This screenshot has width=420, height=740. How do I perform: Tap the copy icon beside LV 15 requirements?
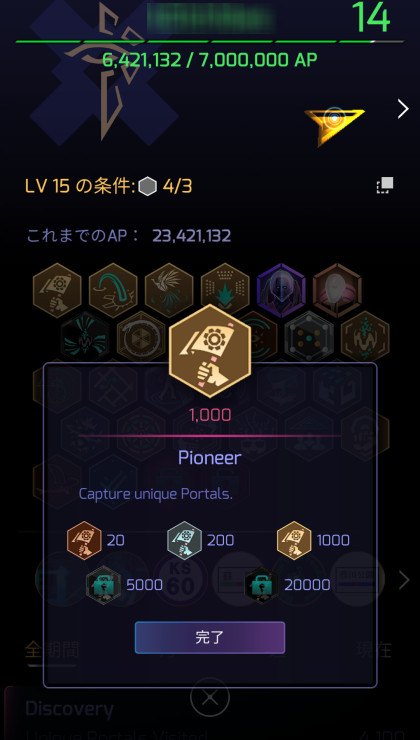coord(385,185)
